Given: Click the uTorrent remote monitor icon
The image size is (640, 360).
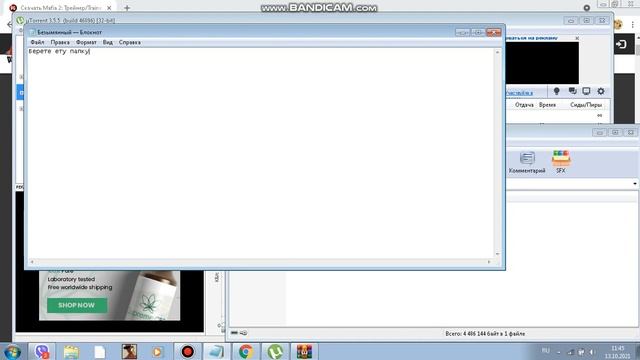Looking at the screenshot, I should (586, 91).
